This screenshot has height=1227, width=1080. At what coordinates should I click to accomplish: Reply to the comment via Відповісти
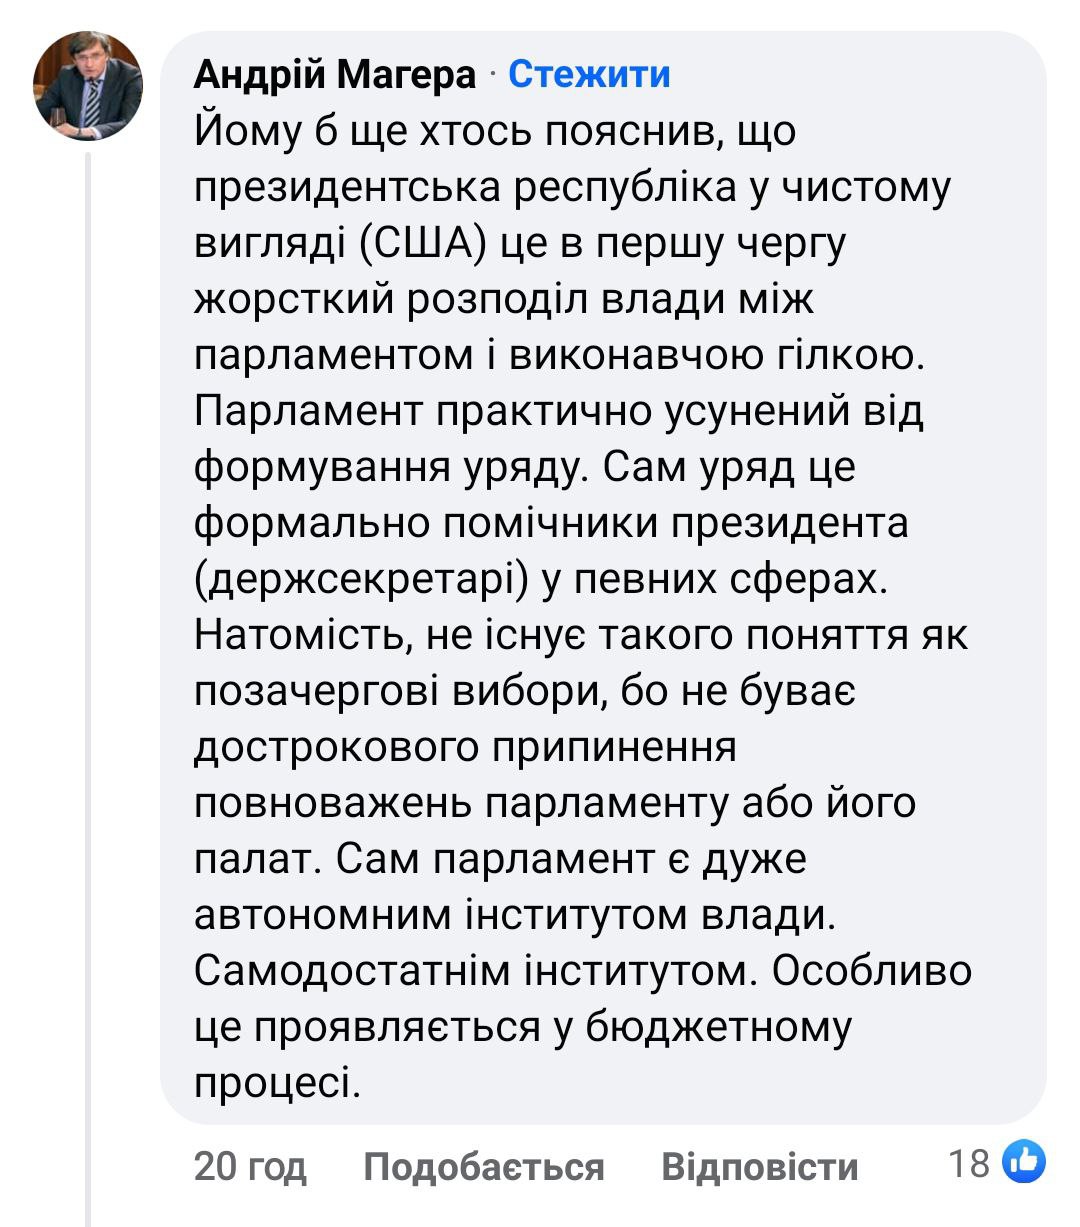759,1166
